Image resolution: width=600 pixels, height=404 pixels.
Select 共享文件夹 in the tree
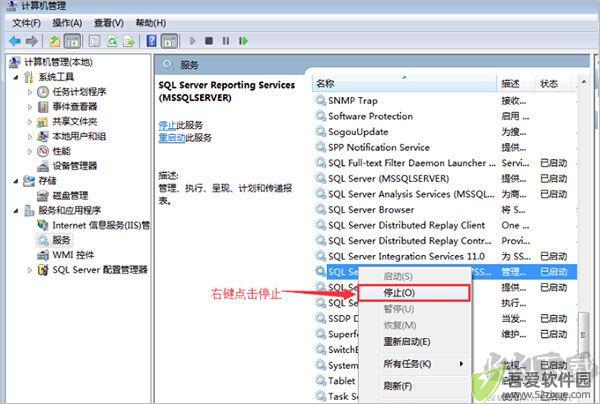(75, 122)
